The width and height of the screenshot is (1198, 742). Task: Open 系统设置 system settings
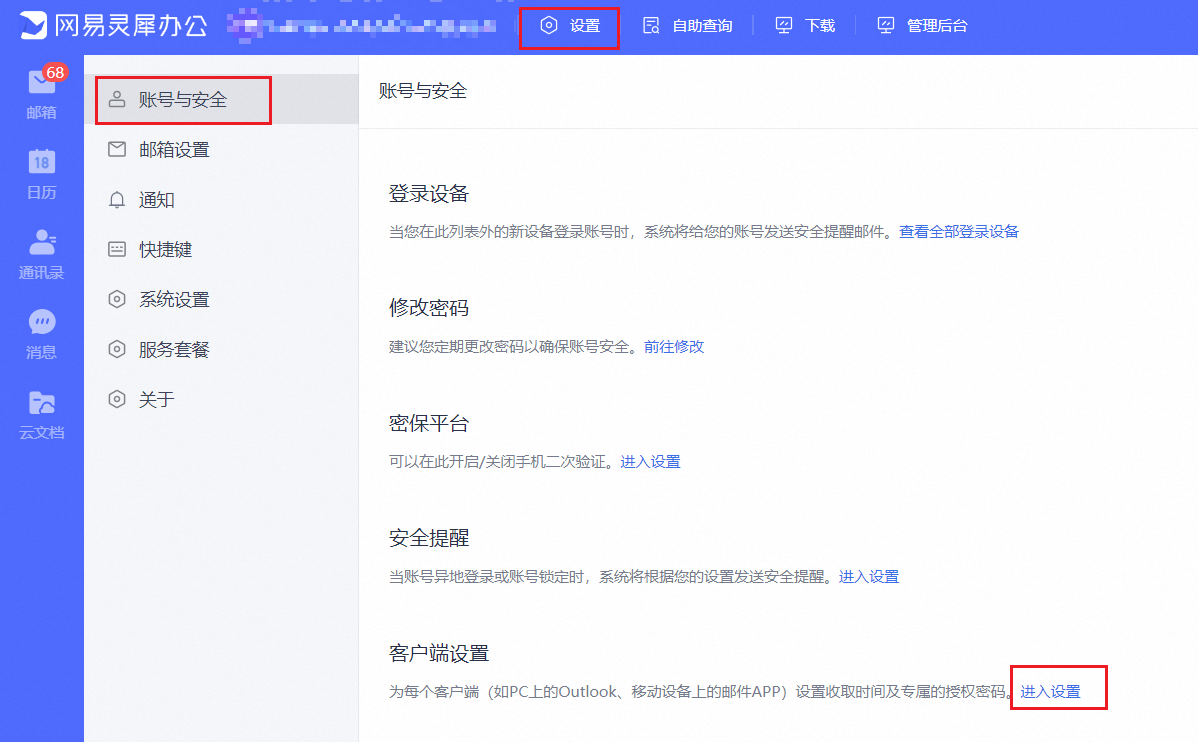[174, 300]
